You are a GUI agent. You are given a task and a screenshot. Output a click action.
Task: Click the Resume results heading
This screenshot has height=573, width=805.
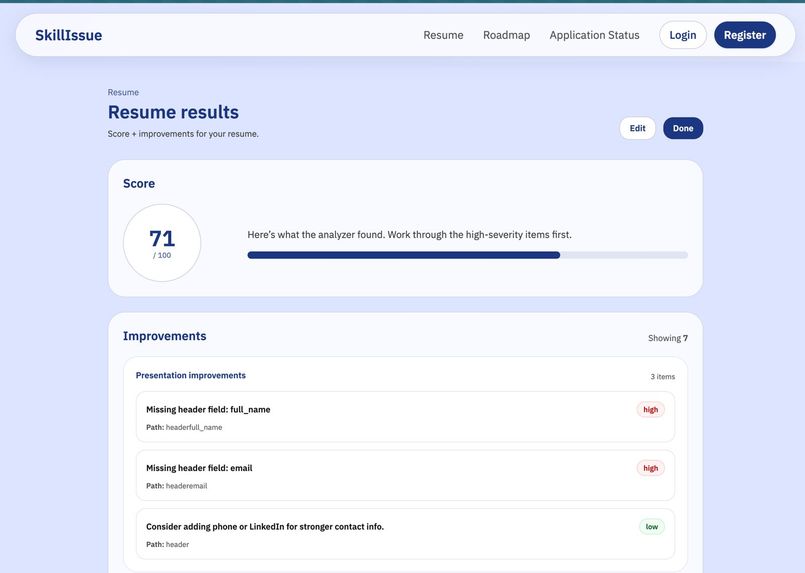pos(173,112)
